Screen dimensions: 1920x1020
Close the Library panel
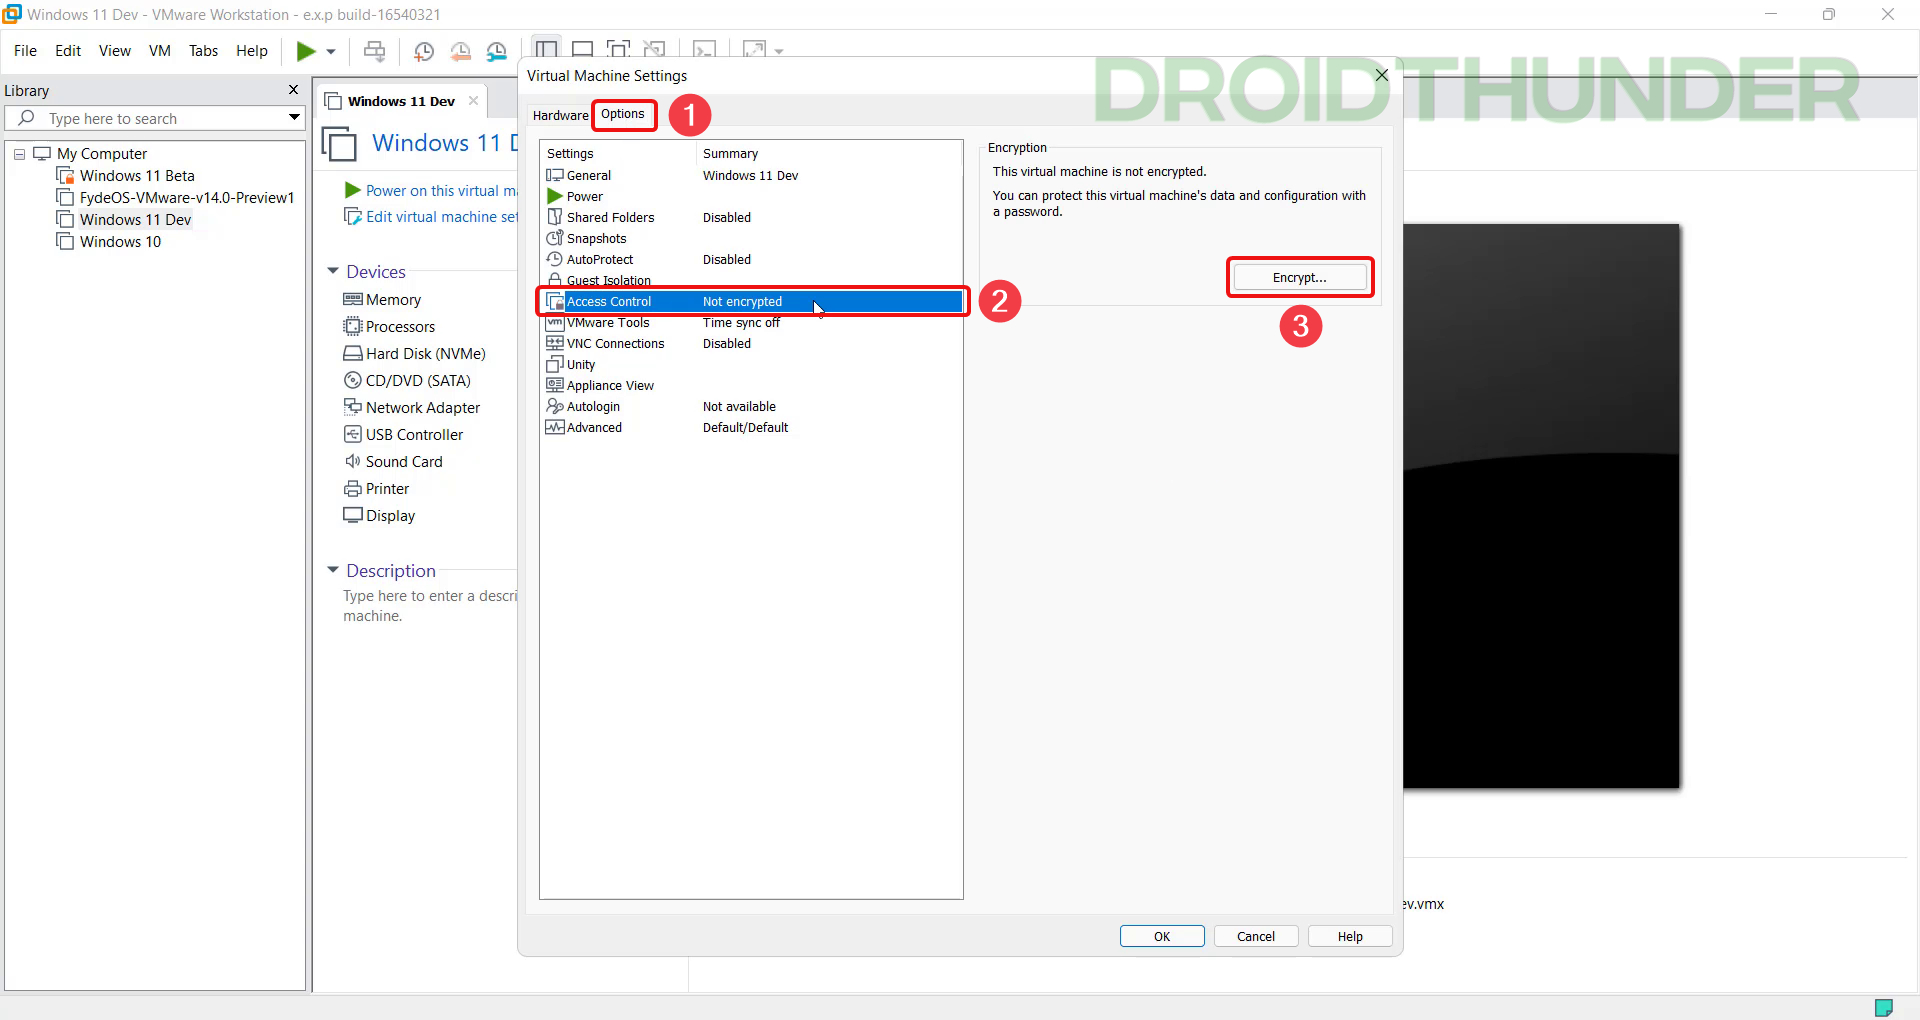tap(293, 90)
